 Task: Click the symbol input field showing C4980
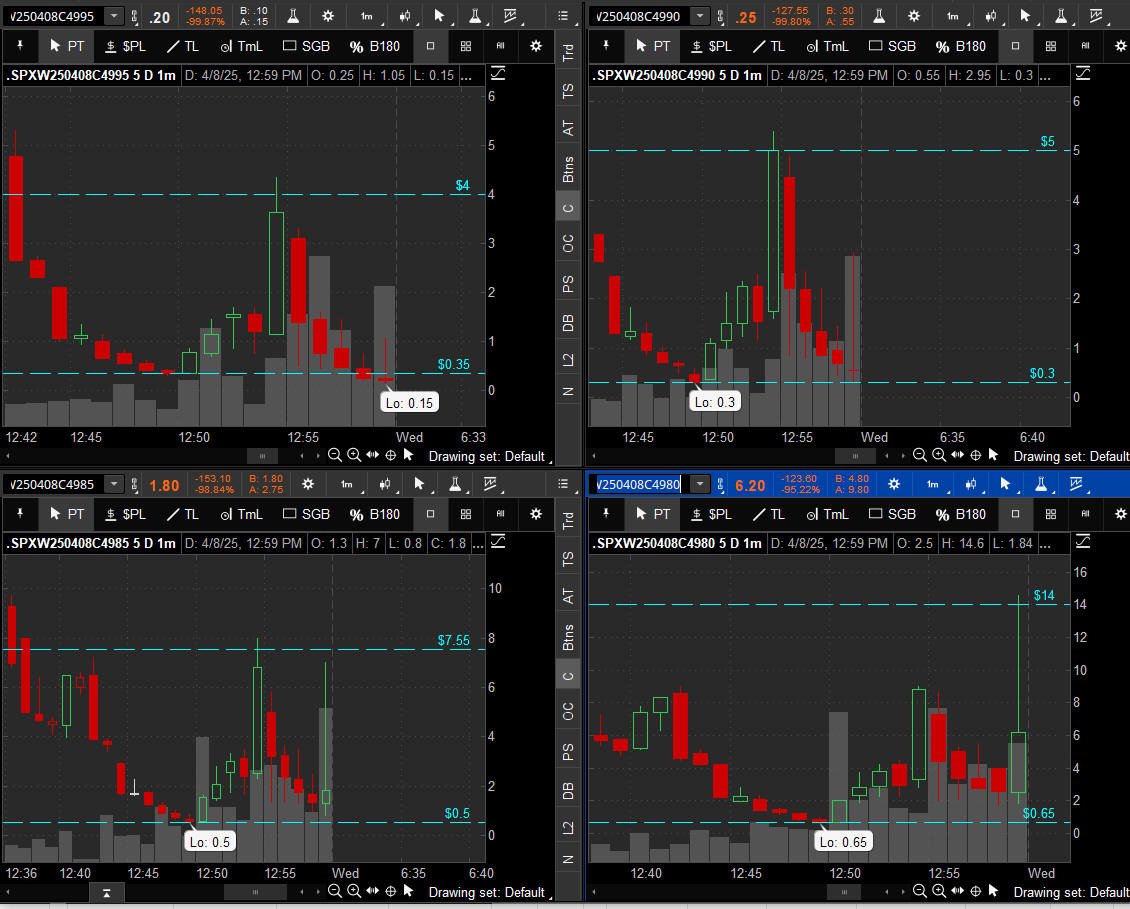click(638, 484)
